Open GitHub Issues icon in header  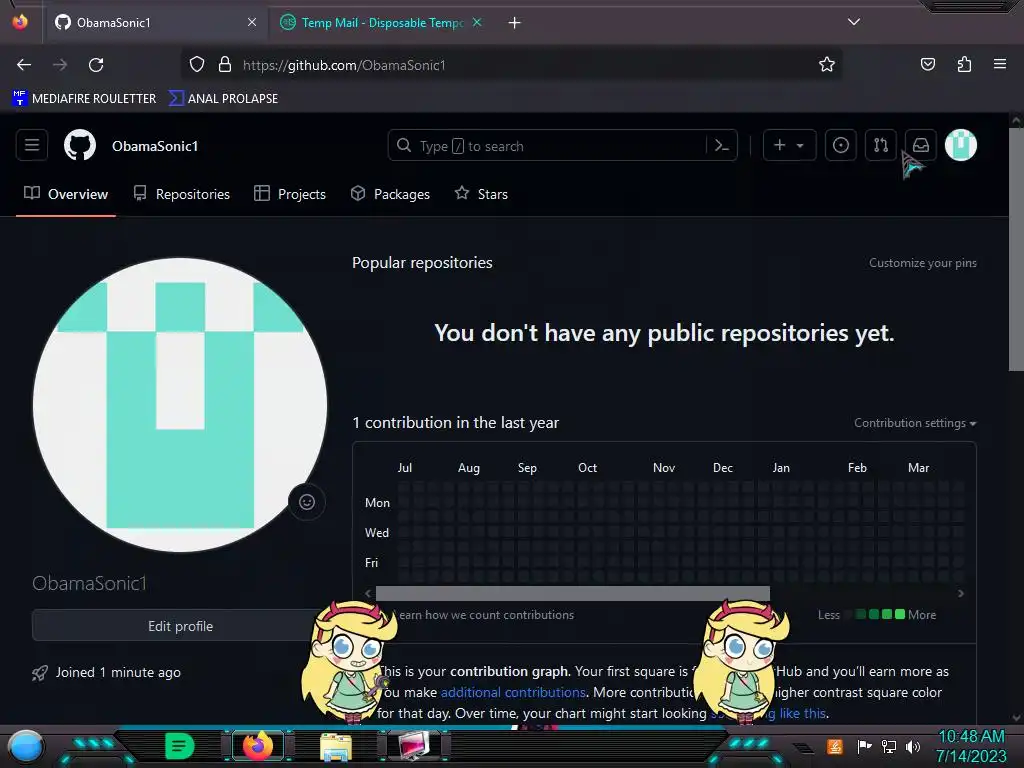pos(840,145)
